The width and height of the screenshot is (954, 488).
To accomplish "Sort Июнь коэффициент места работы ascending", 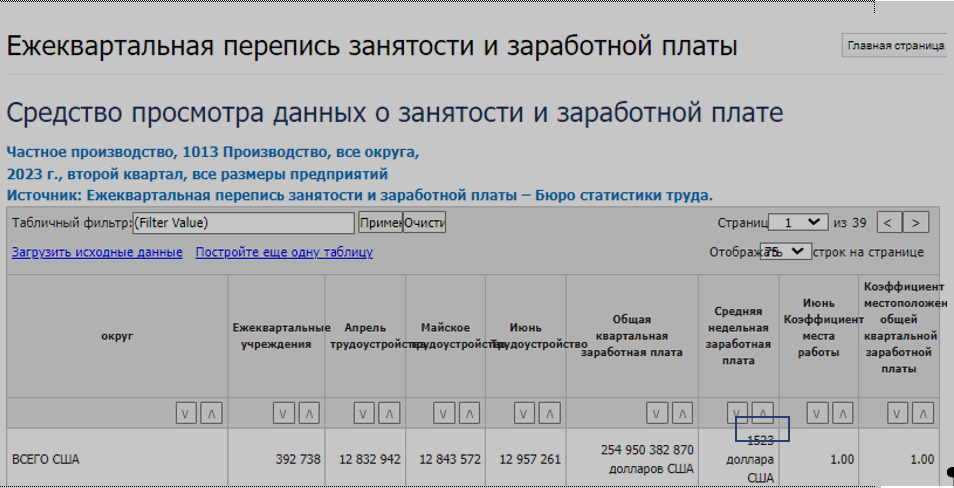I will coord(841,412).
